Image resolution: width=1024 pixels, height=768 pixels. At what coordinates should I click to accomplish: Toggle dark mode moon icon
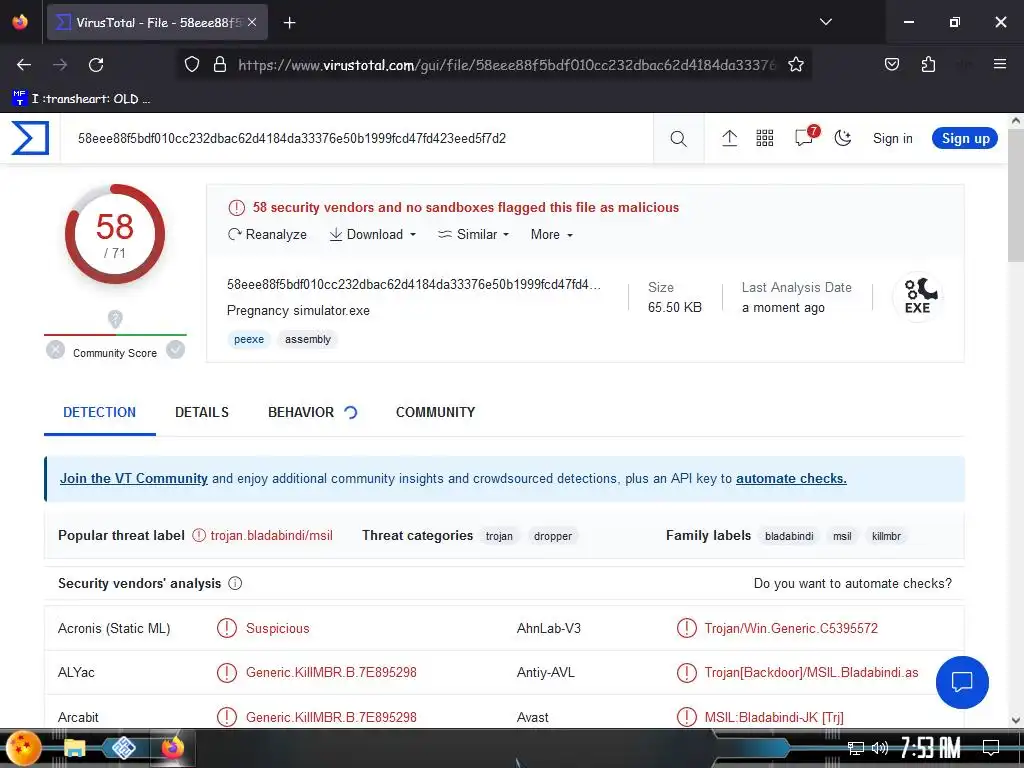pyautogui.click(x=843, y=138)
